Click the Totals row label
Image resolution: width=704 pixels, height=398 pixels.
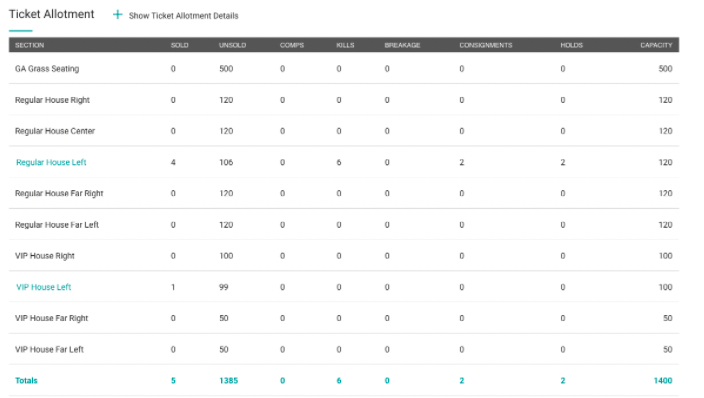[26, 380]
